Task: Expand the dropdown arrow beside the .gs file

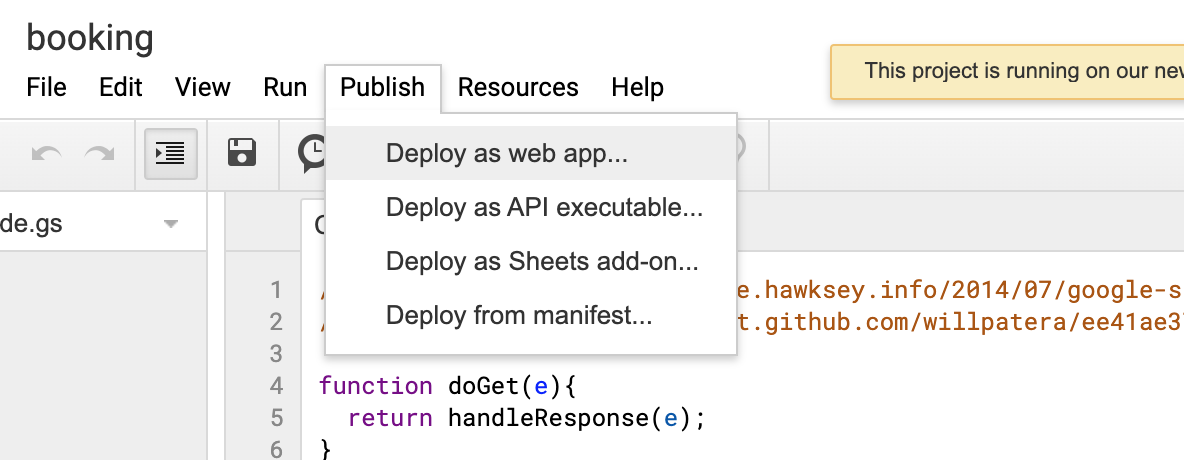Action: pyautogui.click(x=170, y=224)
